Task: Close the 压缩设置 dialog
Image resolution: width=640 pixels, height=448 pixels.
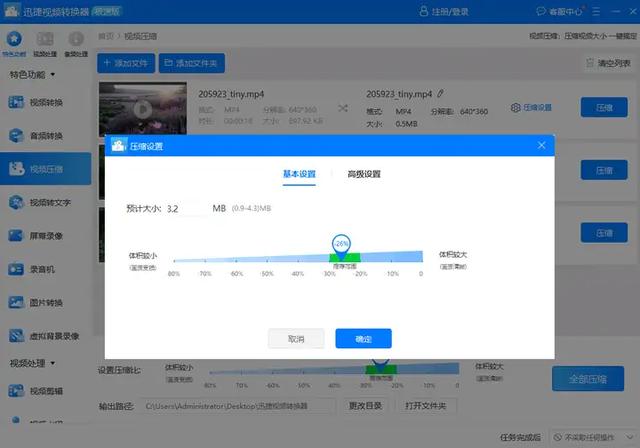Action: point(541,145)
